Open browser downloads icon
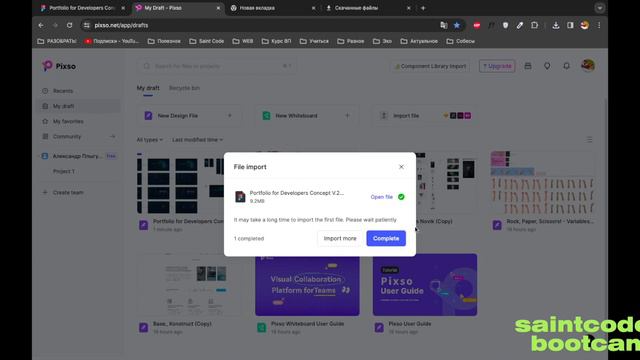 556,25
